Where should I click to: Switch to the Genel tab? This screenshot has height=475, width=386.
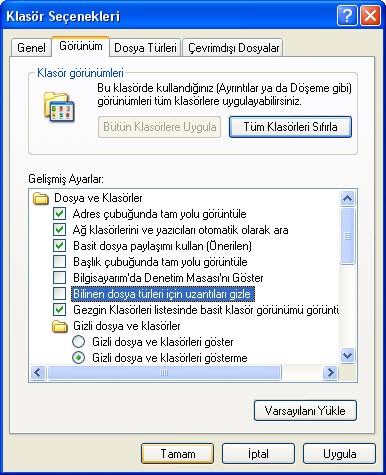31,48
